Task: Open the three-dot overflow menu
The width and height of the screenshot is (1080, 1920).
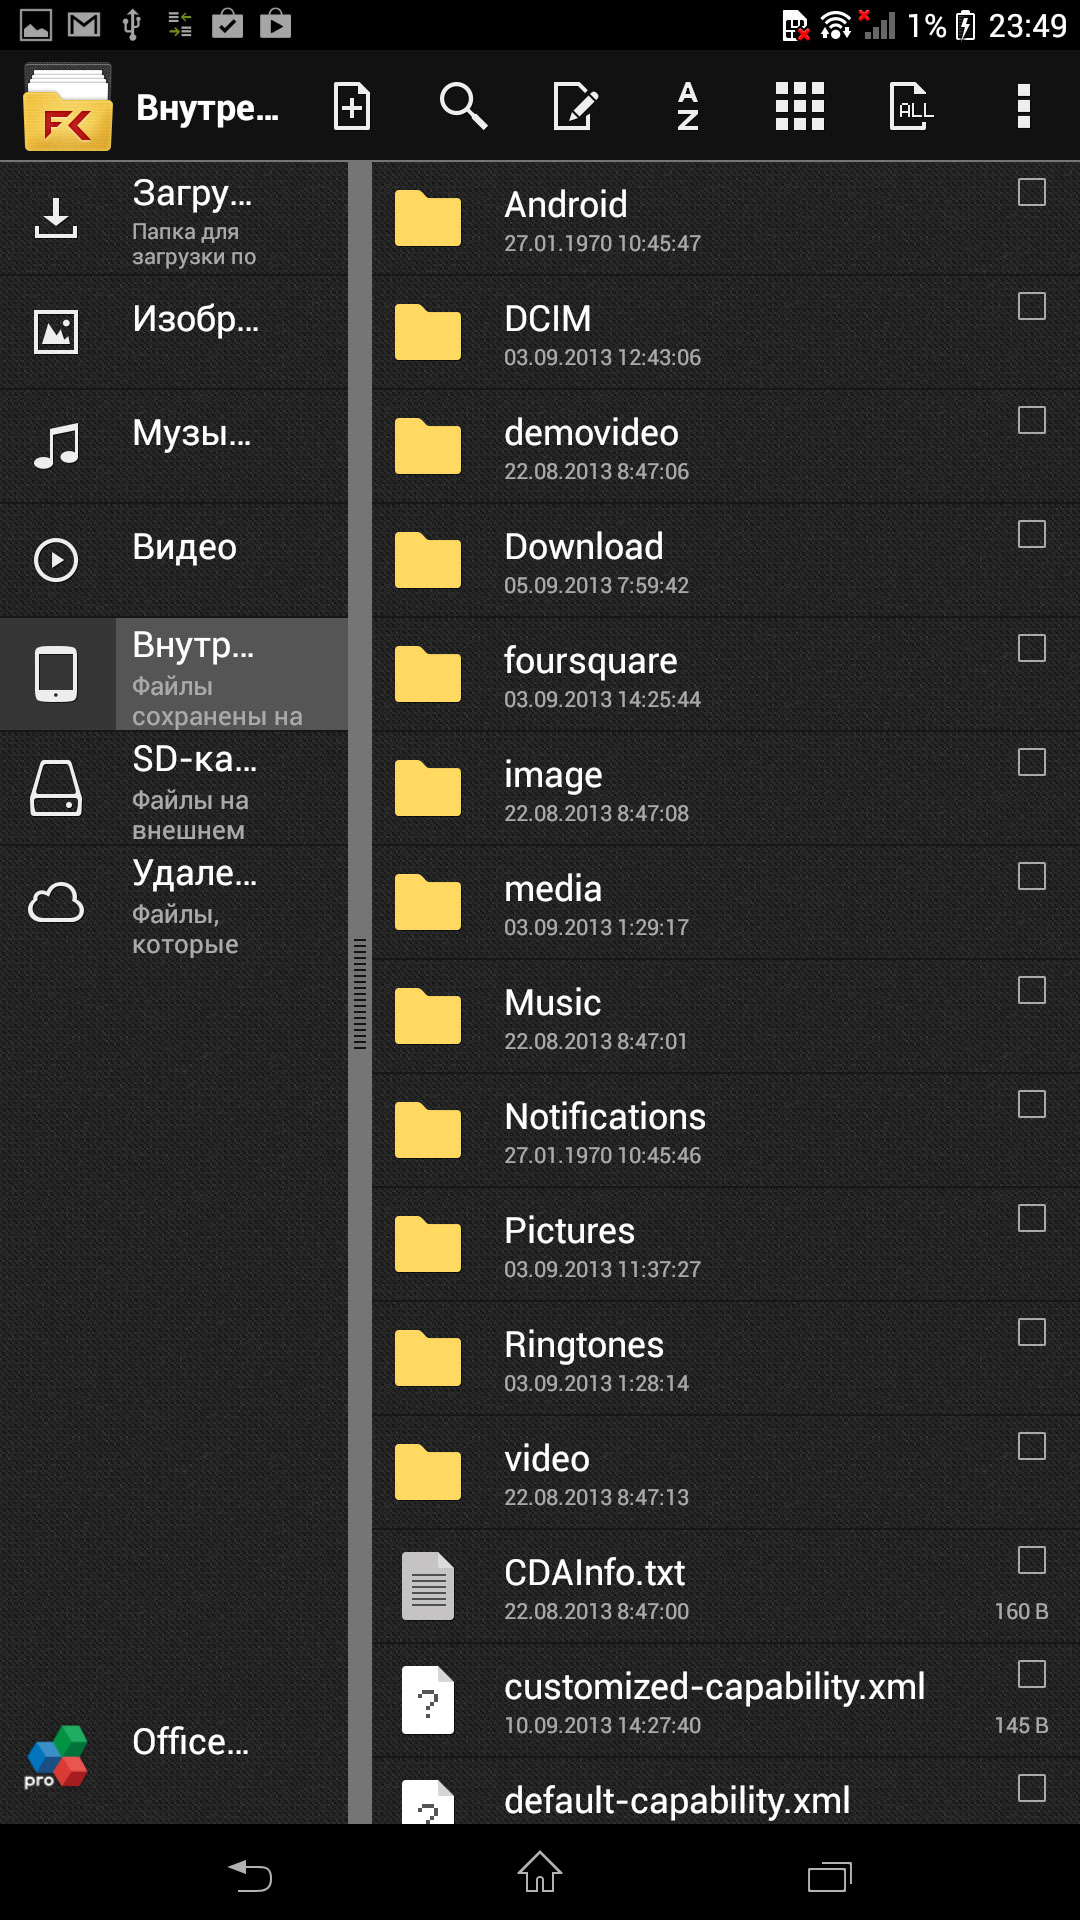Action: pos(1023,106)
